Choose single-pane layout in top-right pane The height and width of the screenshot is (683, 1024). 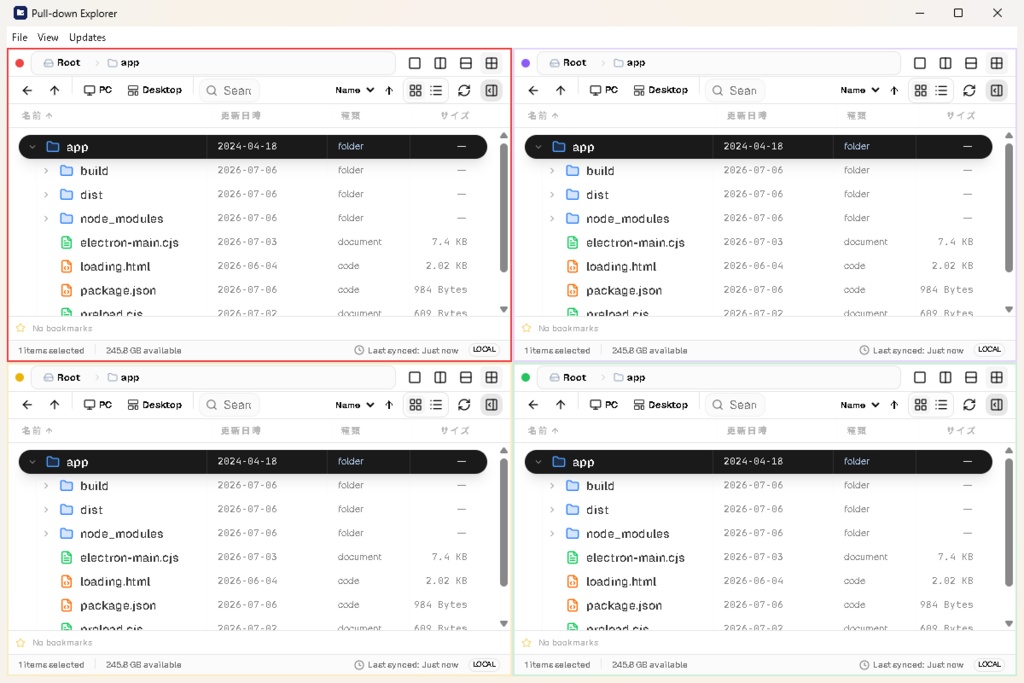920,63
